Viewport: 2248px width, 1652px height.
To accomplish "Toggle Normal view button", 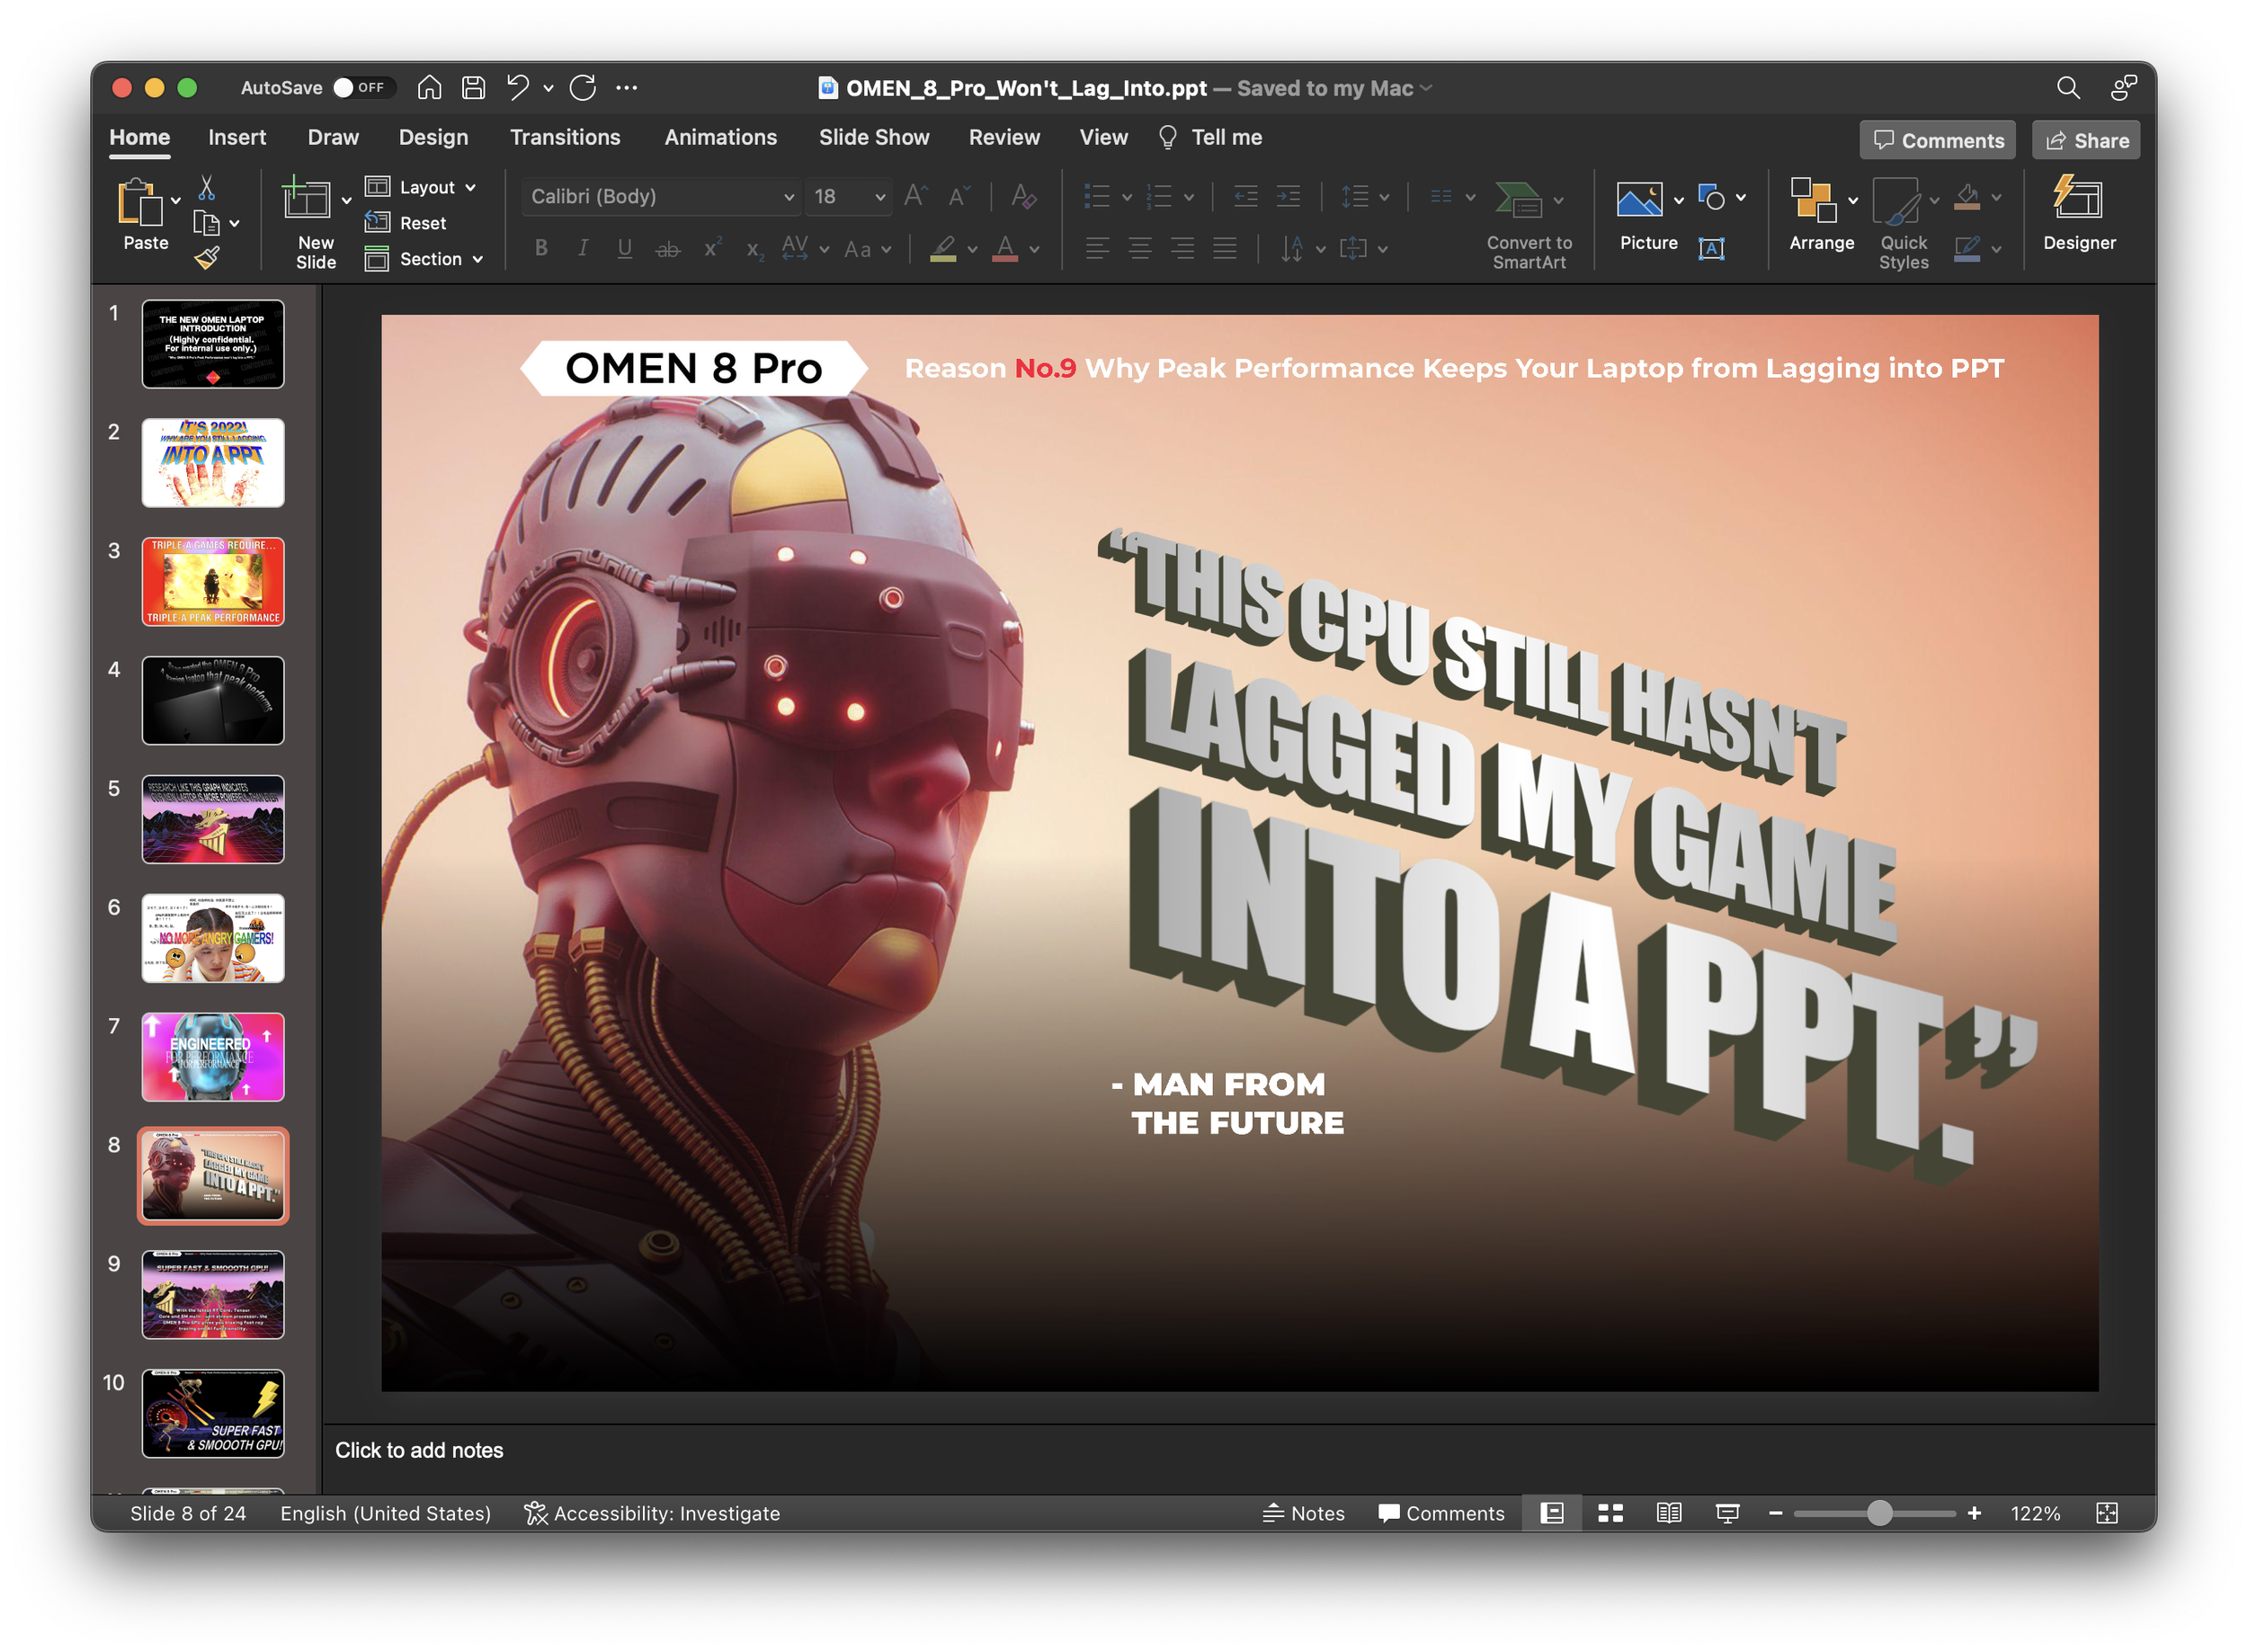I will tap(1551, 1513).
